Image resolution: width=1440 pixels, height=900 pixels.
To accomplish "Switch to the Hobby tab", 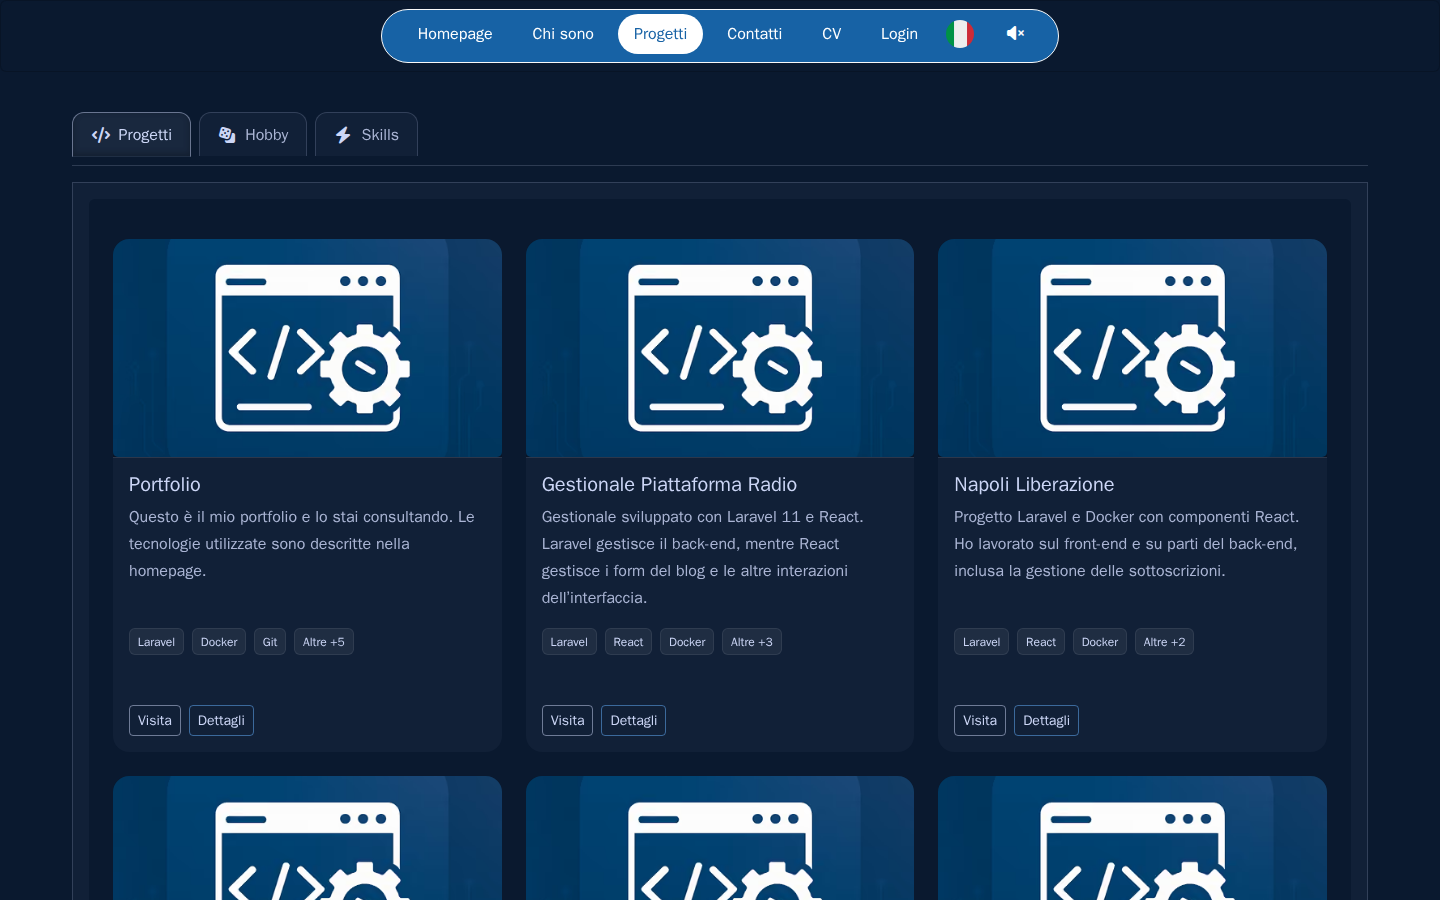I will [253, 135].
